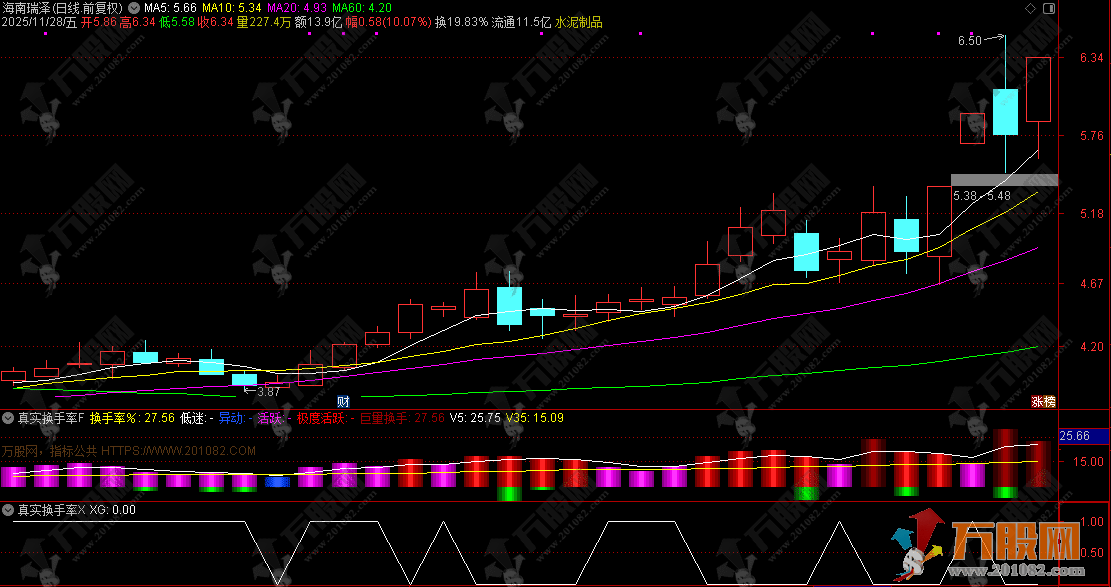1111x587 pixels.
Task: Click the gray 5.38-5.48 gap zone bar
Action: pos(1004,180)
